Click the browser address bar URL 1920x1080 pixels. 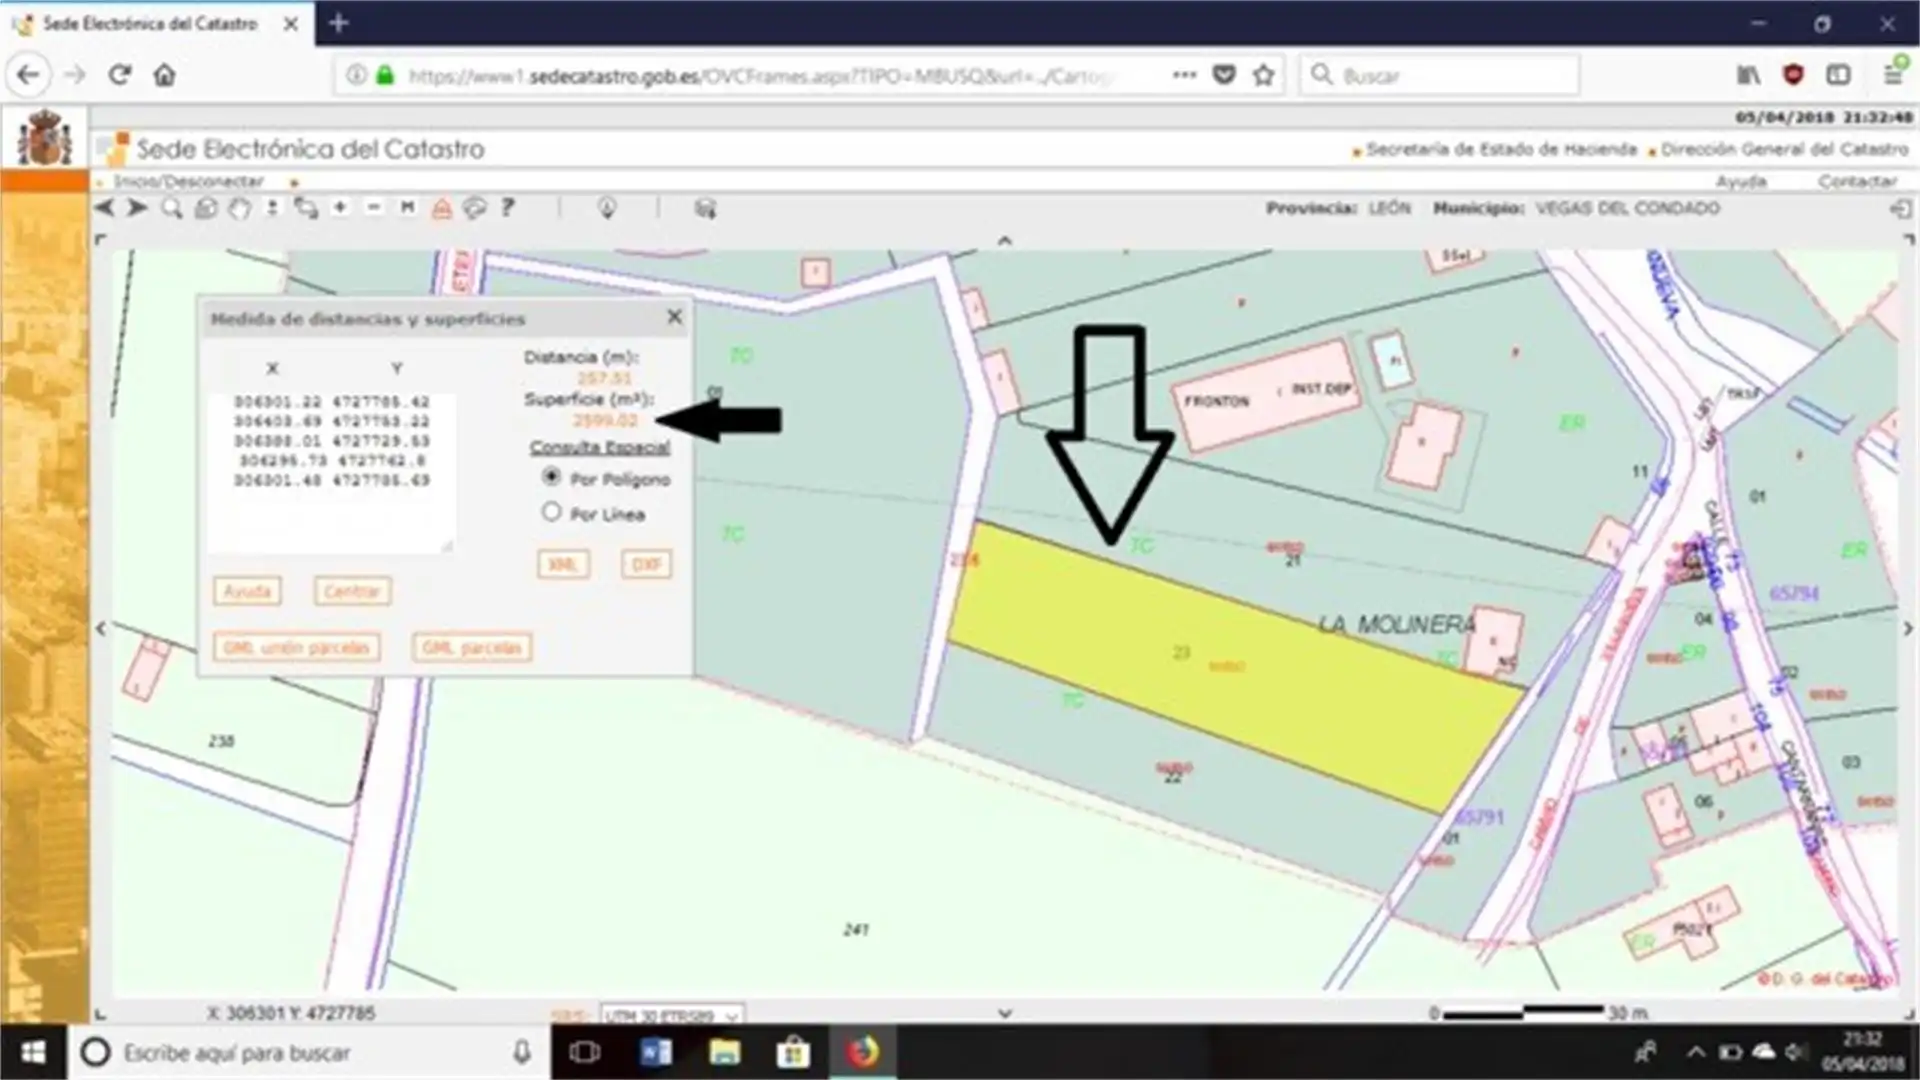click(760, 76)
